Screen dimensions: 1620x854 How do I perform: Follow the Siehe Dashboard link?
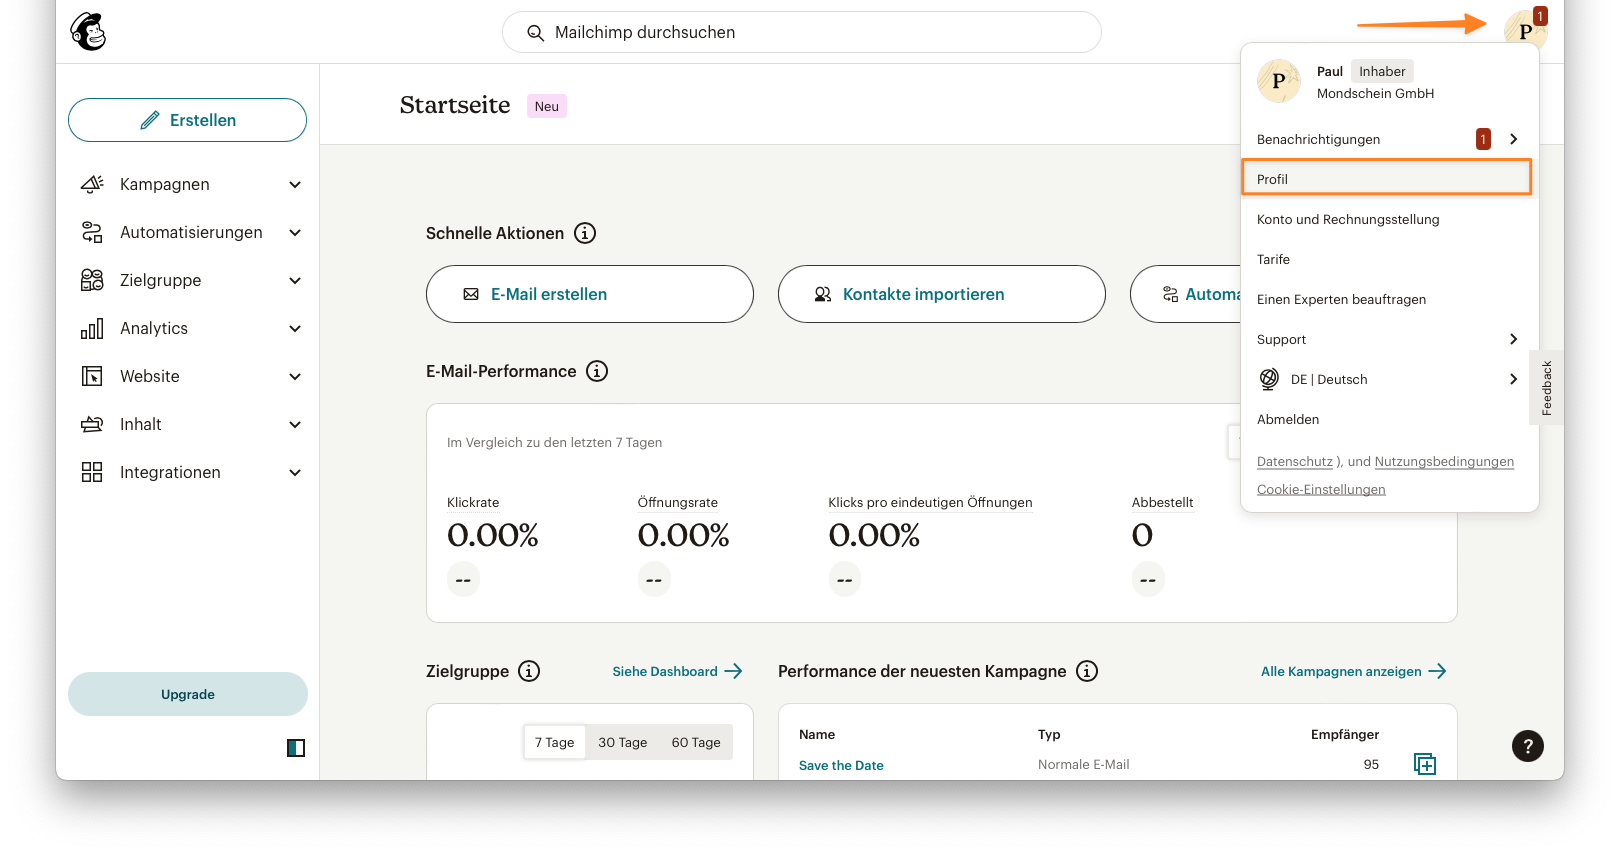click(x=677, y=671)
